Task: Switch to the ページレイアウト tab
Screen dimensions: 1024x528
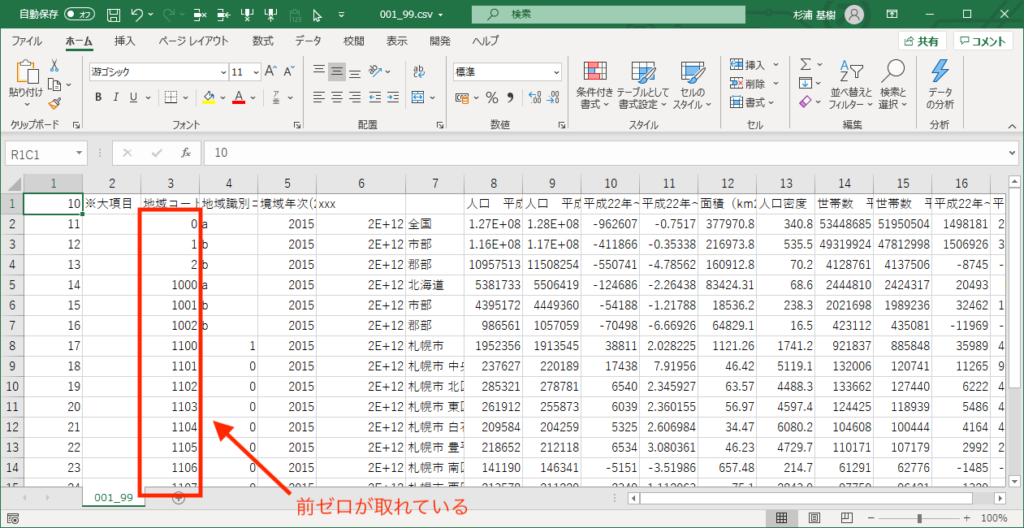Action: click(x=193, y=41)
